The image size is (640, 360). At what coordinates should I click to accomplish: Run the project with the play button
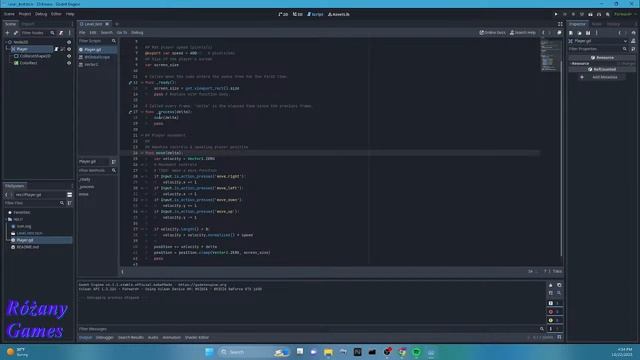[x=556, y=14]
